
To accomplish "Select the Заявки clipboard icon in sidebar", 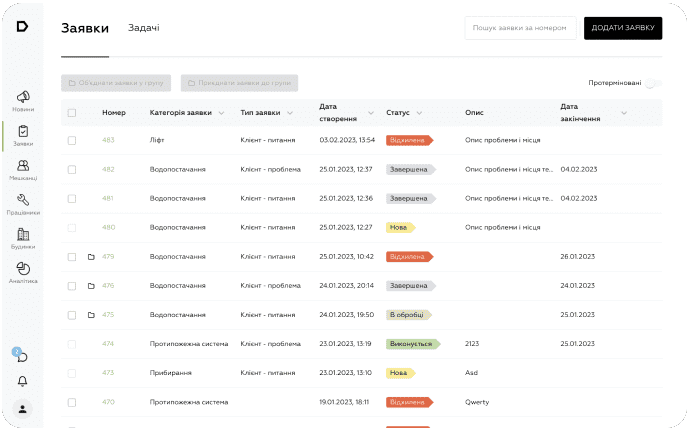I will click(23, 131).
